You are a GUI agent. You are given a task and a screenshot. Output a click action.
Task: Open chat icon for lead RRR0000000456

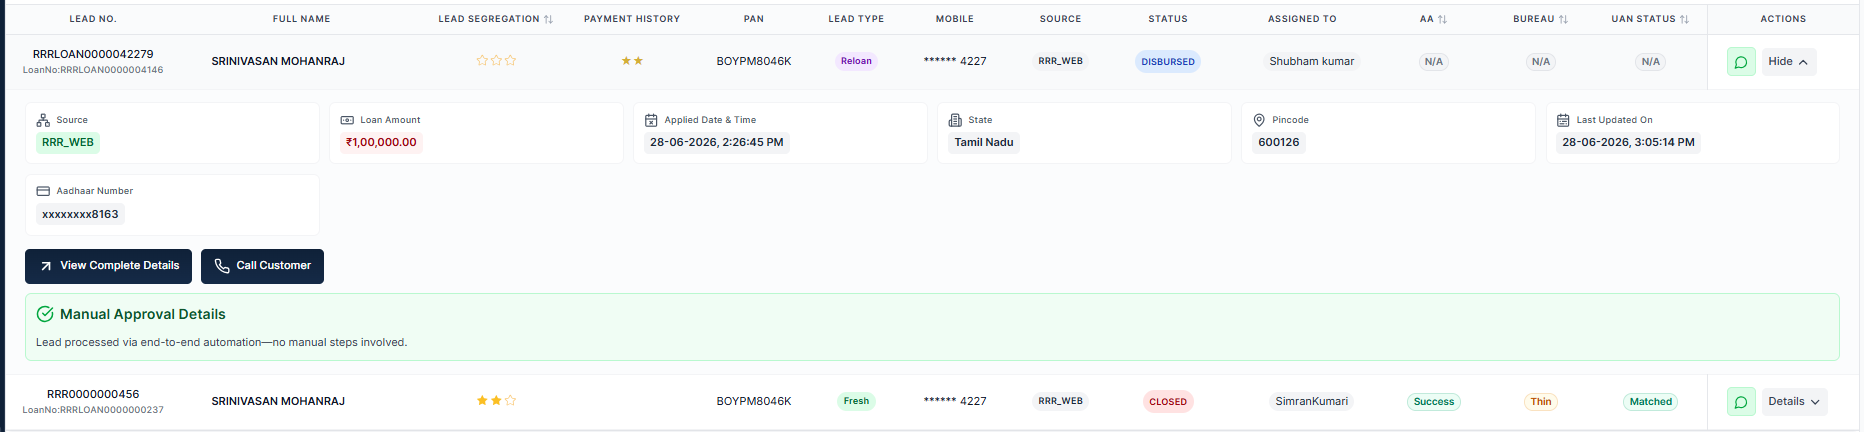pyautogui.click(x=1741, y=402)
